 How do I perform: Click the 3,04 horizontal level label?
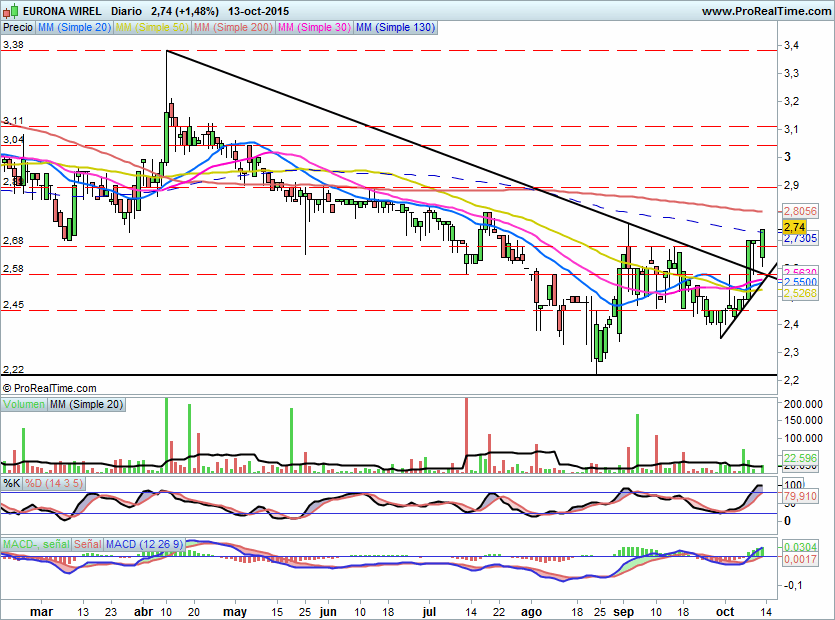pos(13,140)
